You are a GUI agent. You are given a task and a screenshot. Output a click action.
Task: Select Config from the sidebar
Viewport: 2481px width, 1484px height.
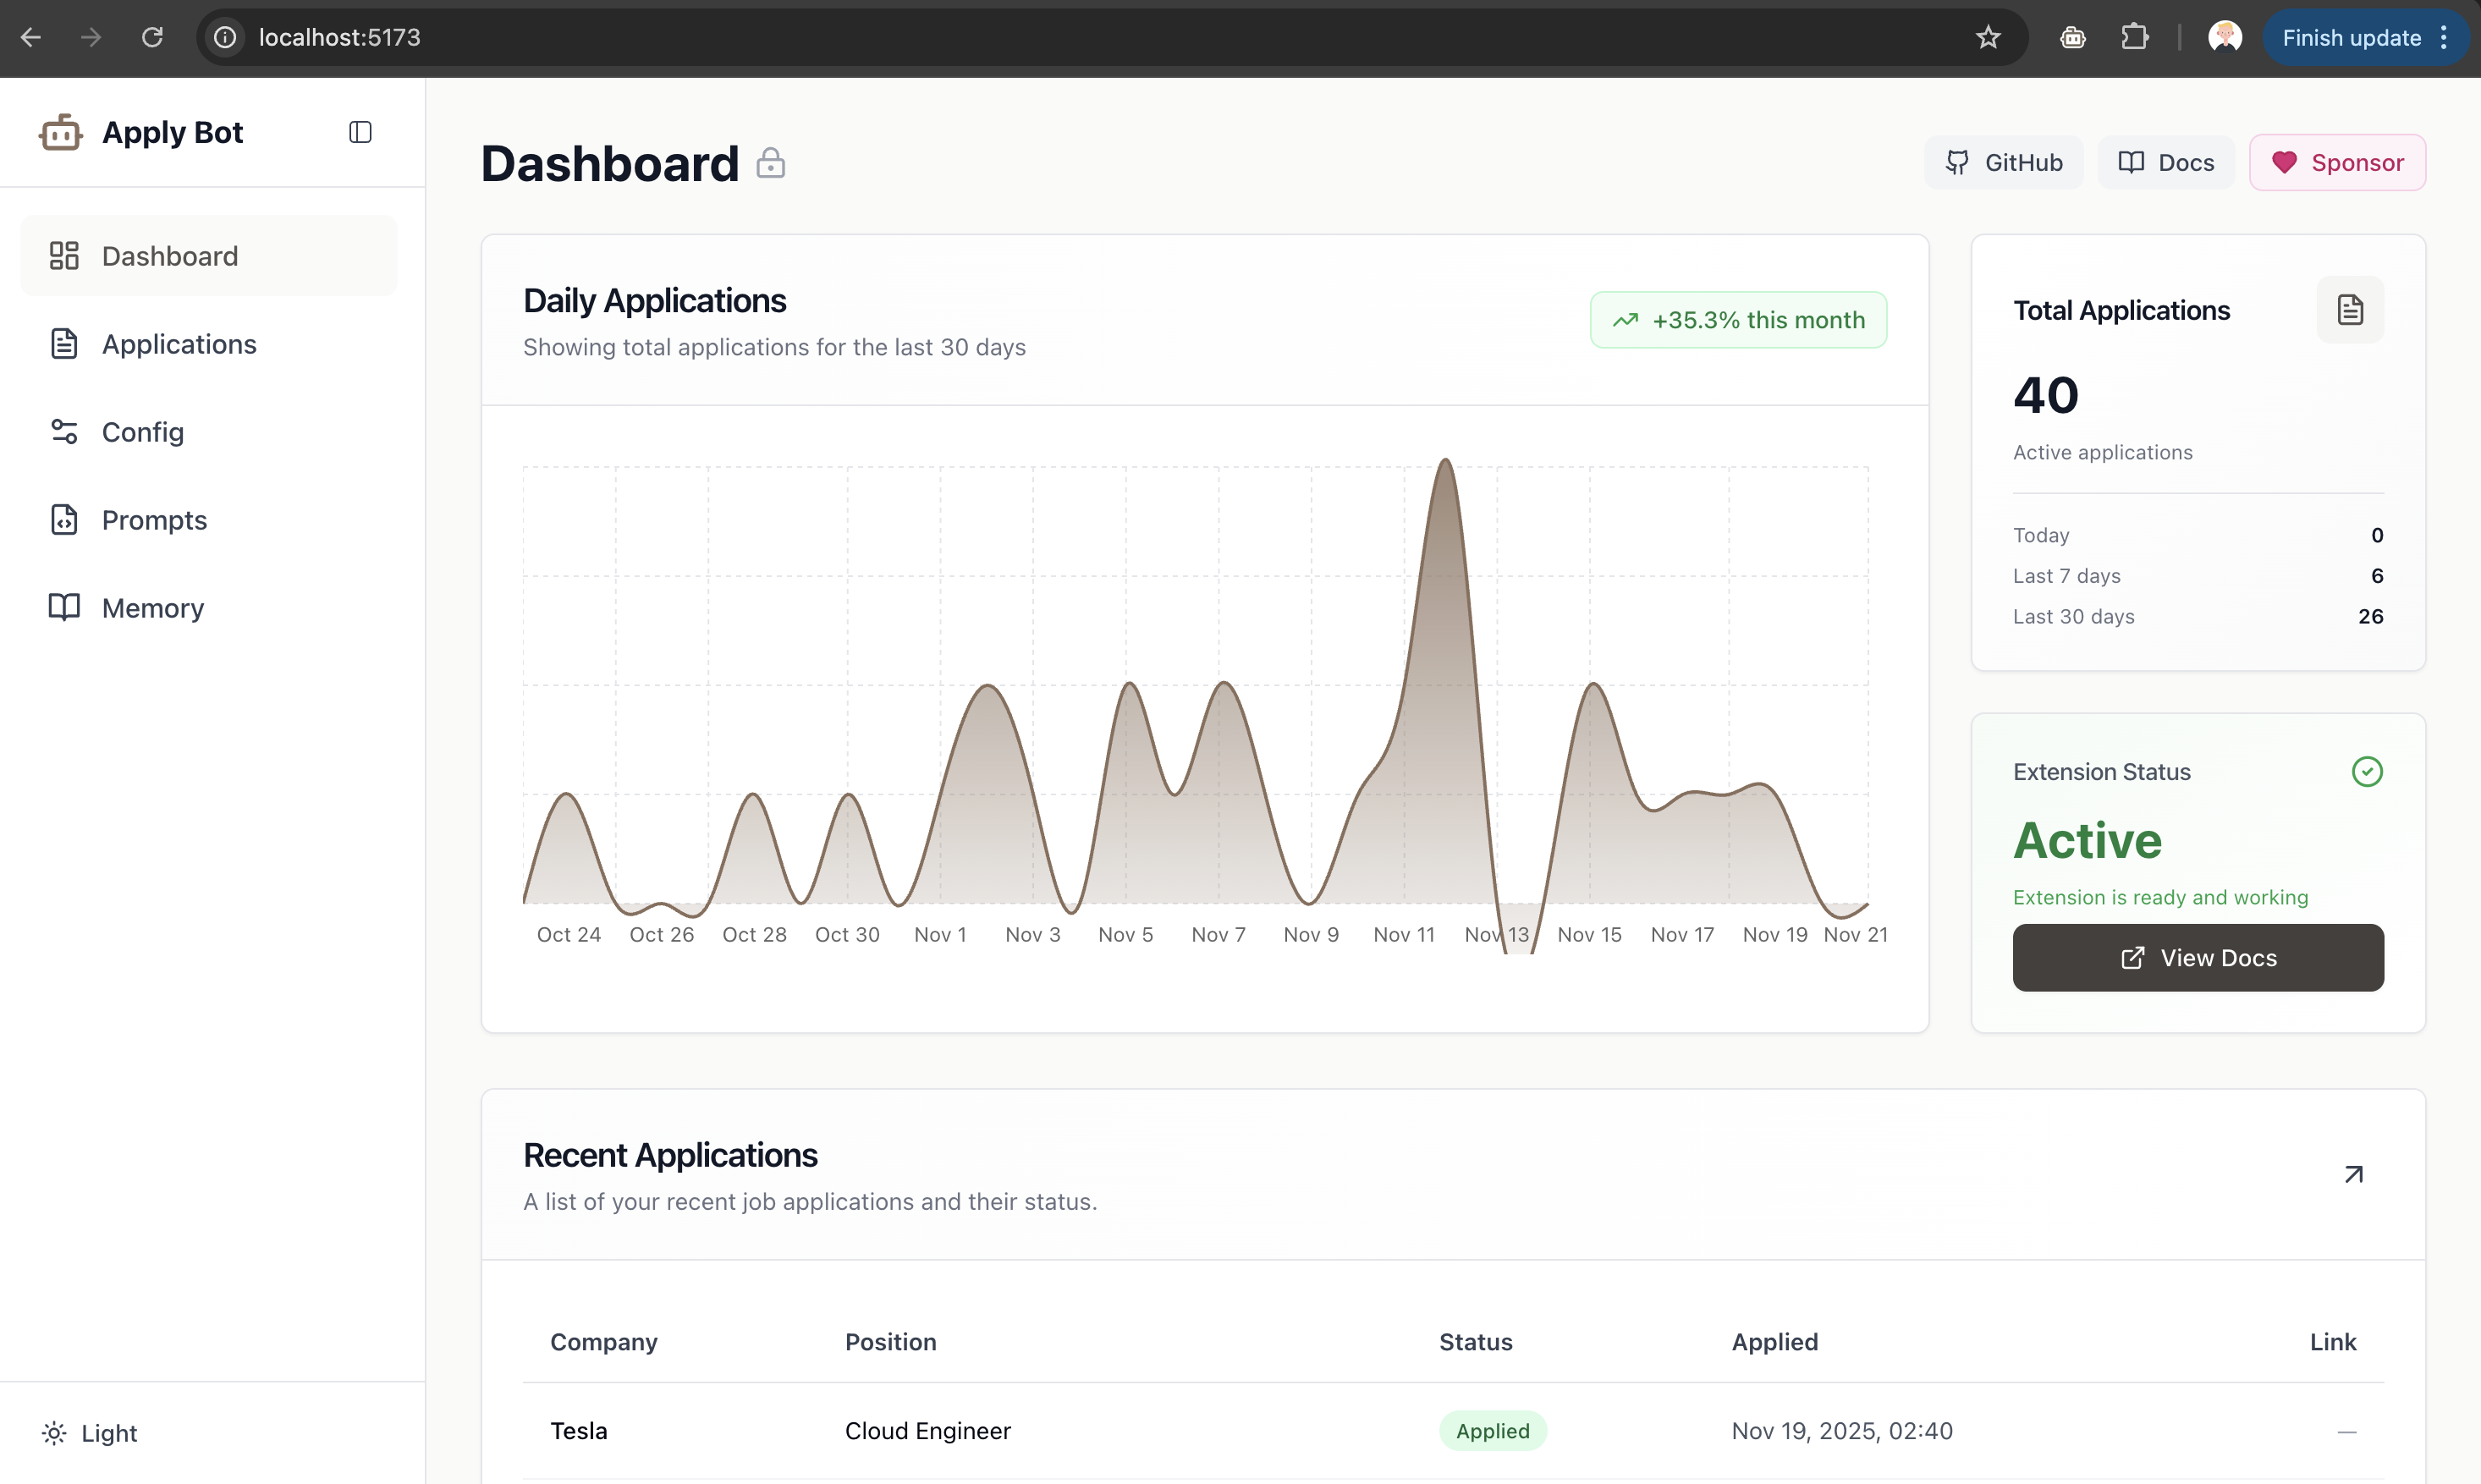click(144, 432)
